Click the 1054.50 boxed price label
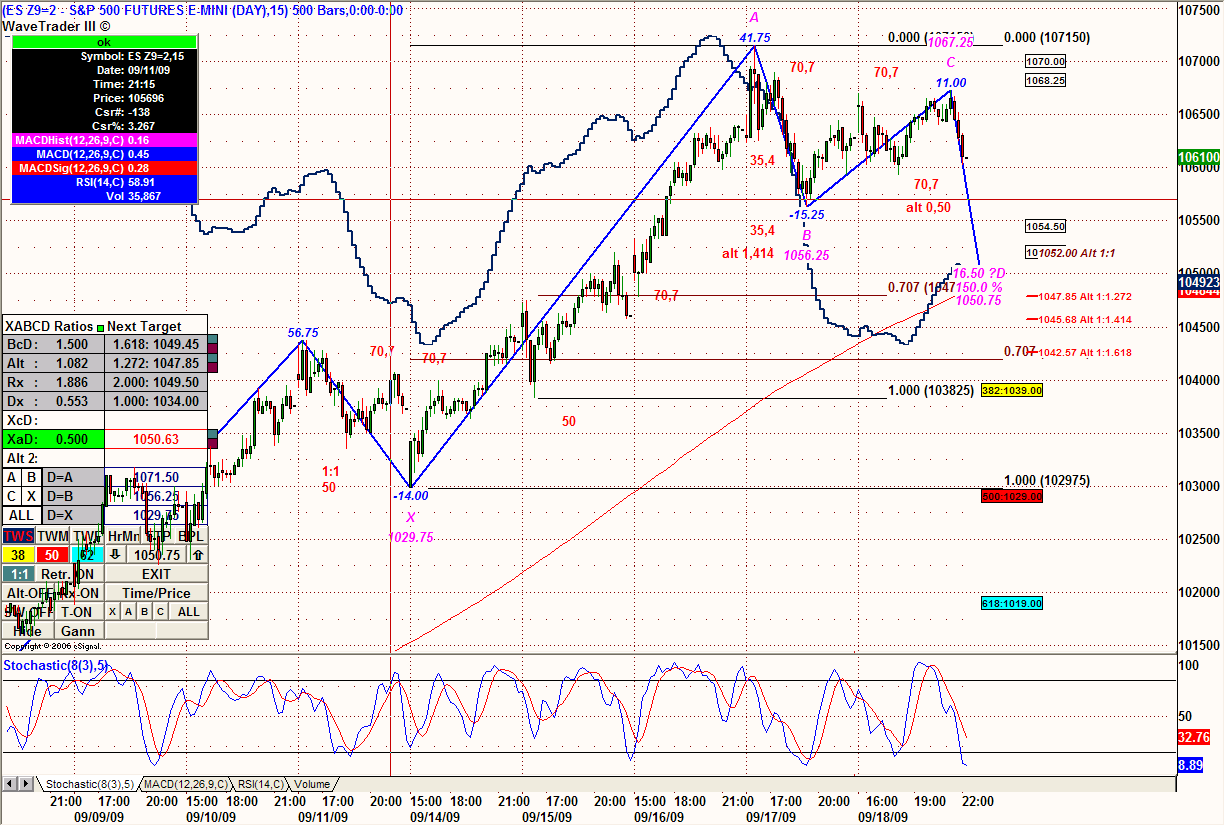Viewport: 1225px width, 826px height. pos(1045,227)
